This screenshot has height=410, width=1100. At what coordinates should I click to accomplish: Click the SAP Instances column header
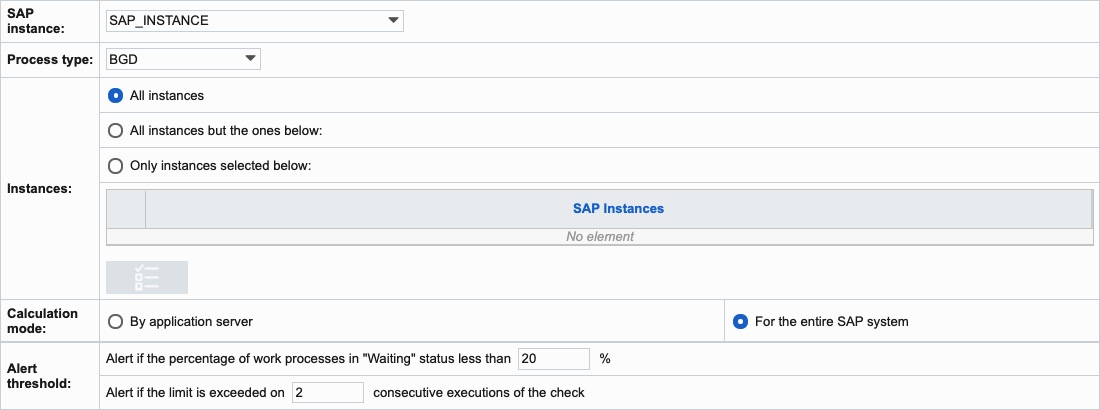[618, 209]
